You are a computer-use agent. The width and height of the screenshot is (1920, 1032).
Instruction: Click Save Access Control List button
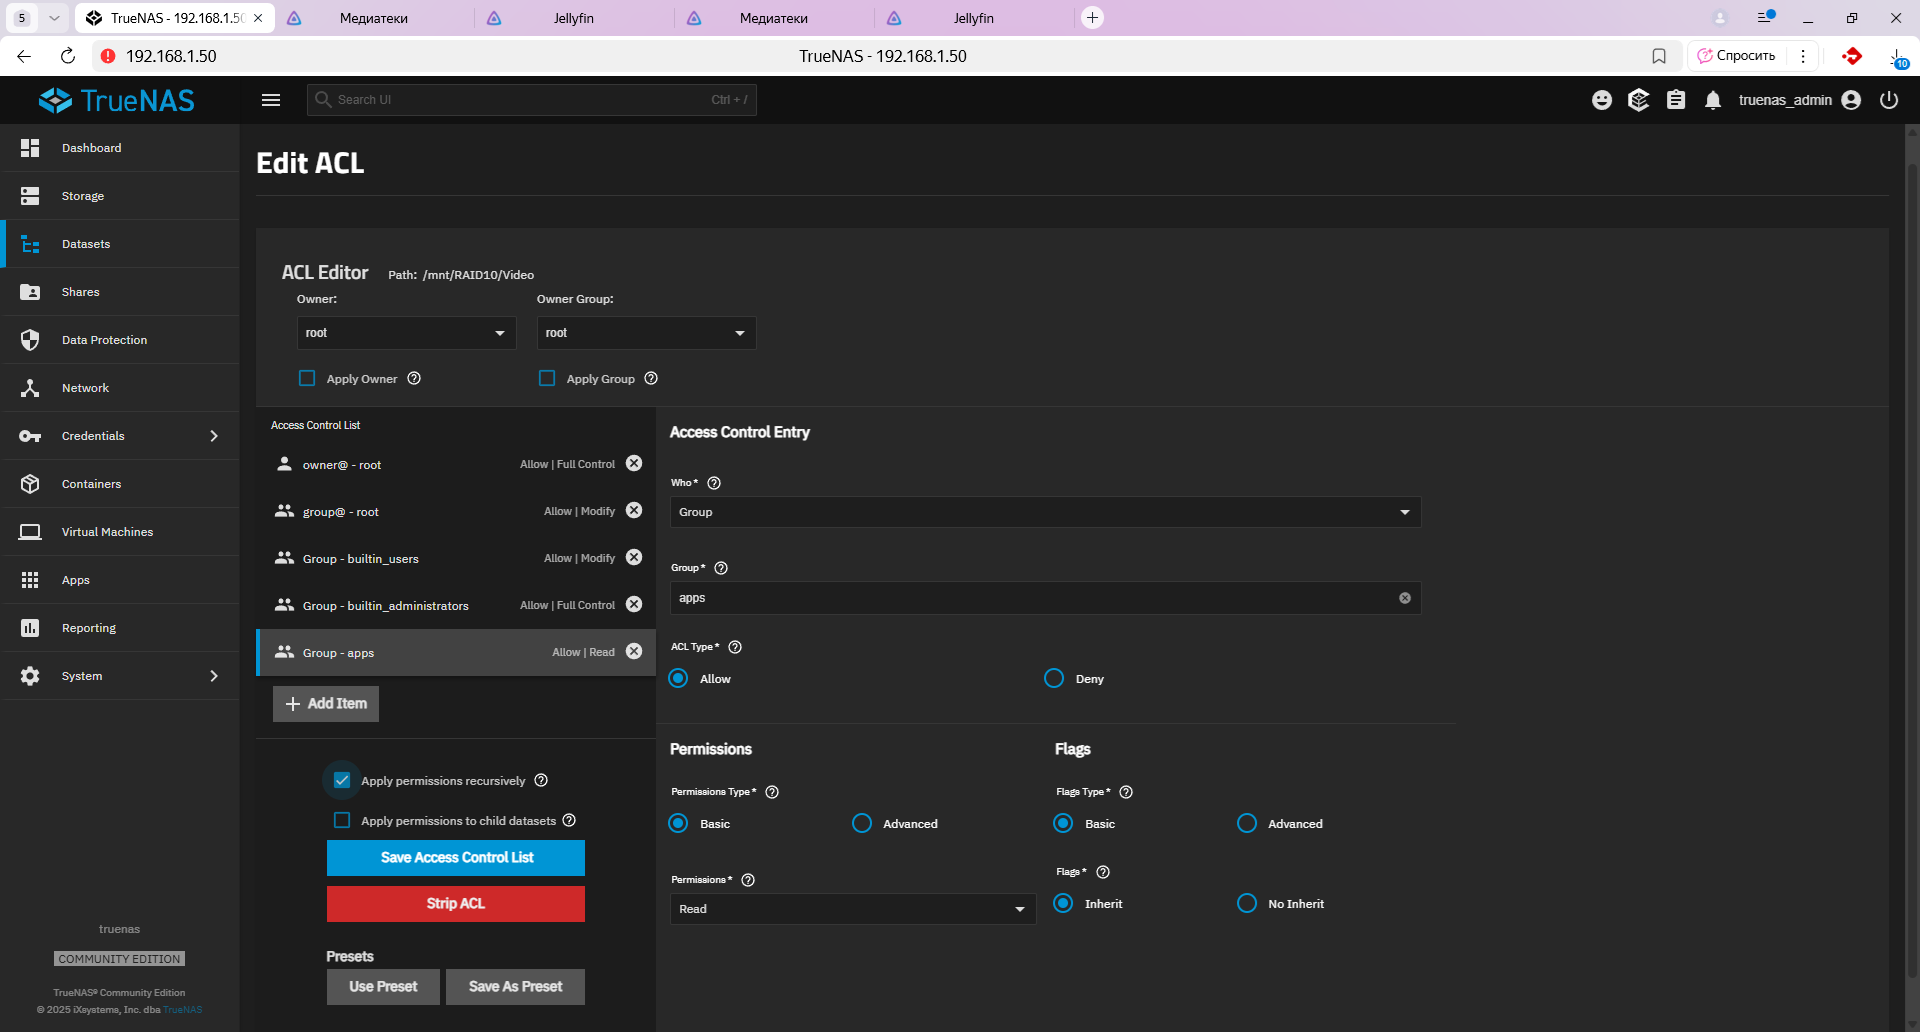456,858
